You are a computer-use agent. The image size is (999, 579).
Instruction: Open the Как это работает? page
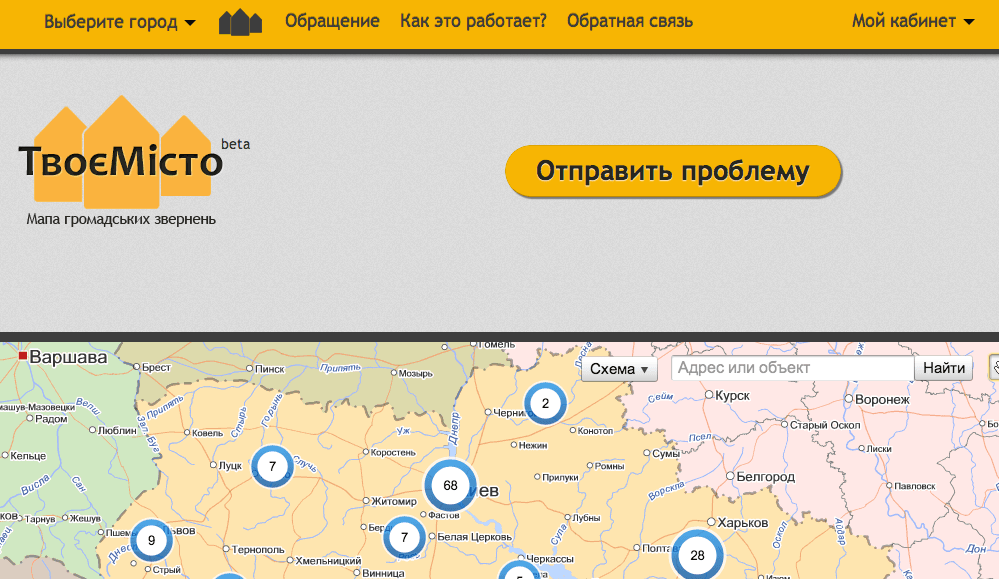click(x=473, y=22)
